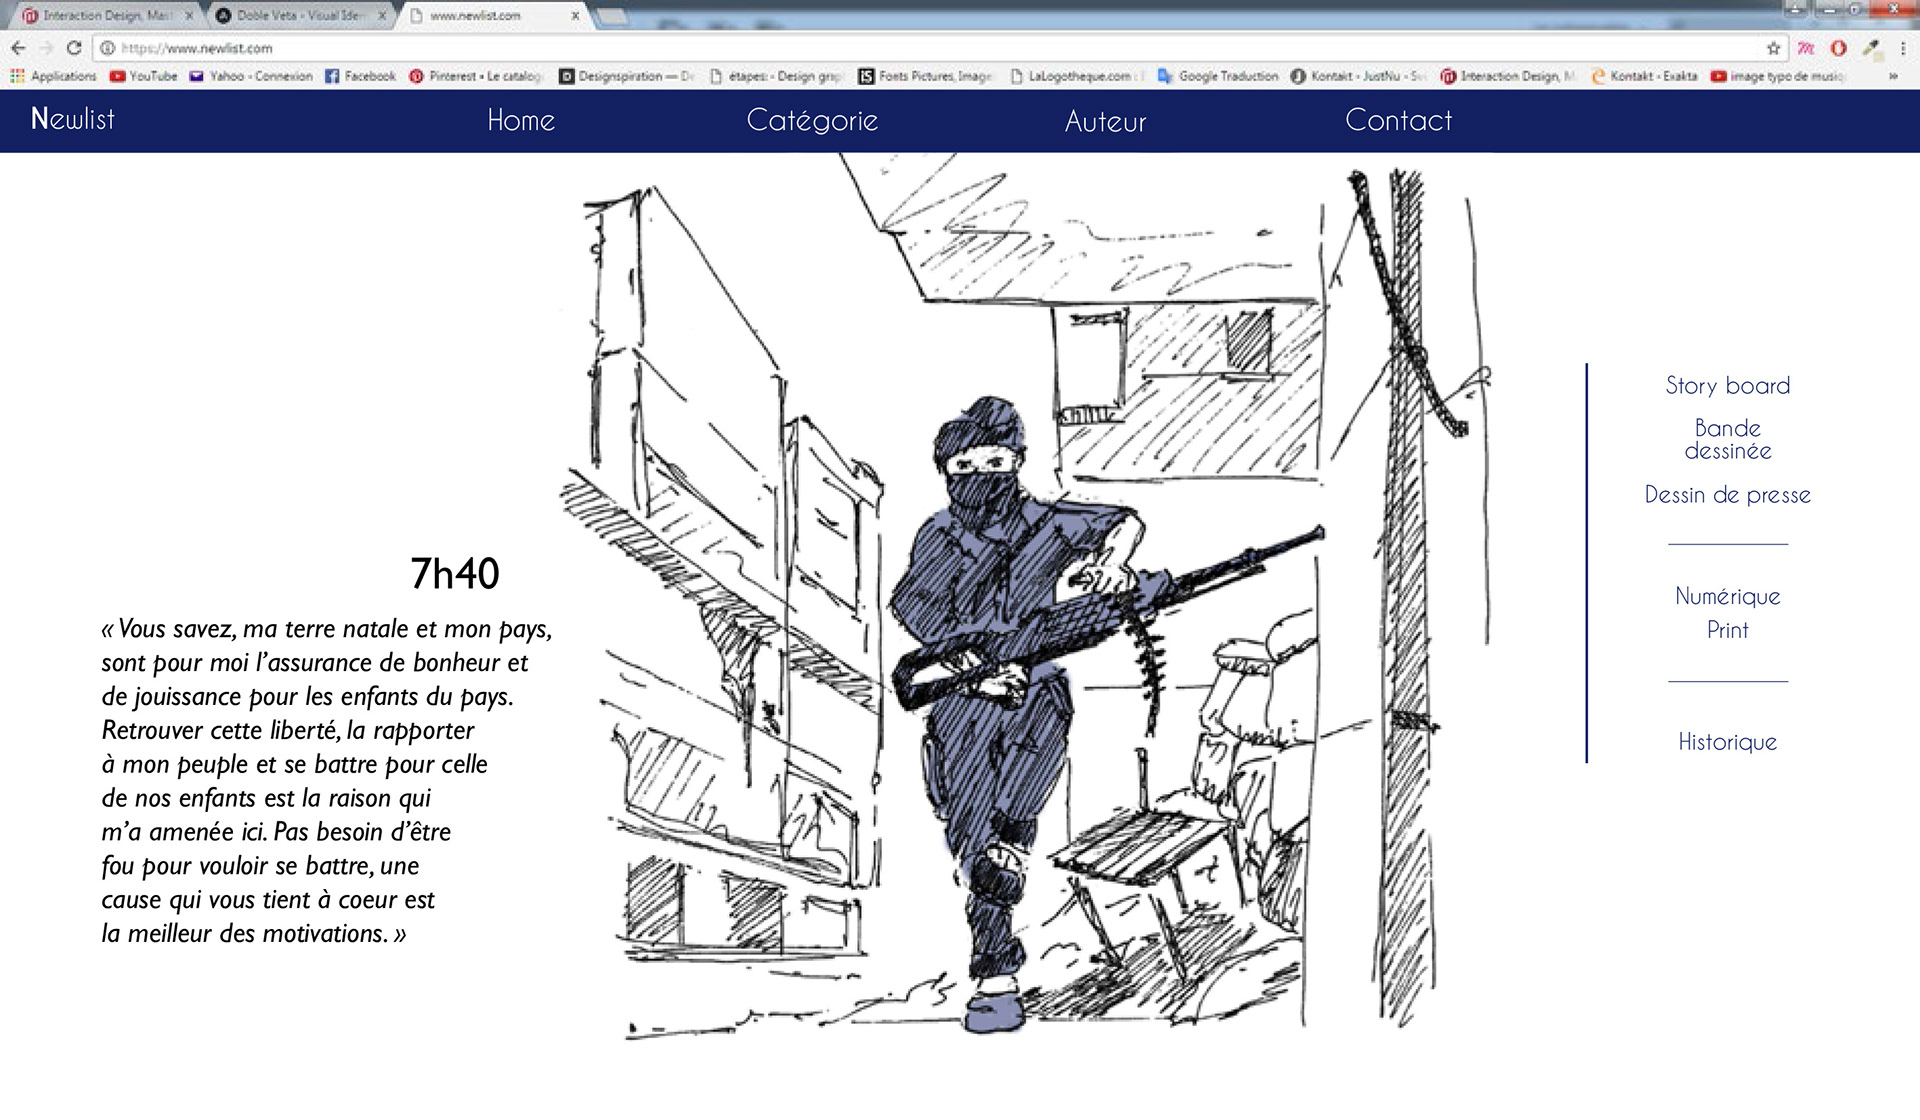1920x1120 pixels.
Task: Click the pink M extension icon
Action: coord(1806,48)
